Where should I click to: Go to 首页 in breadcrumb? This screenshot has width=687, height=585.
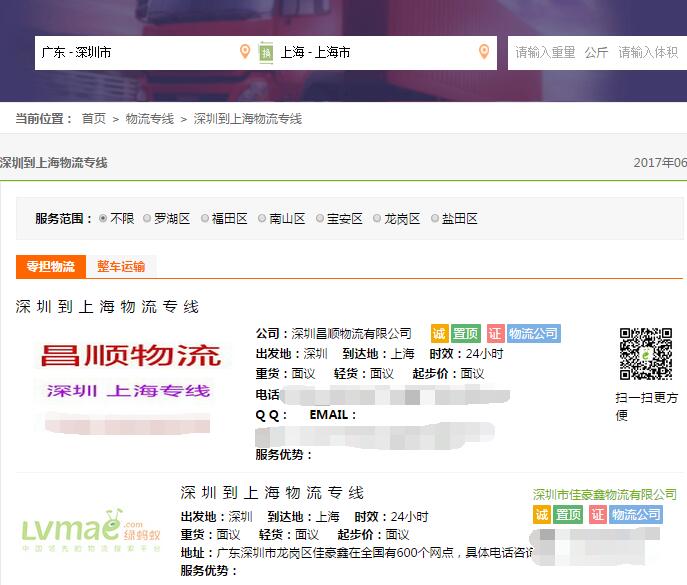[x=94, y=119]
